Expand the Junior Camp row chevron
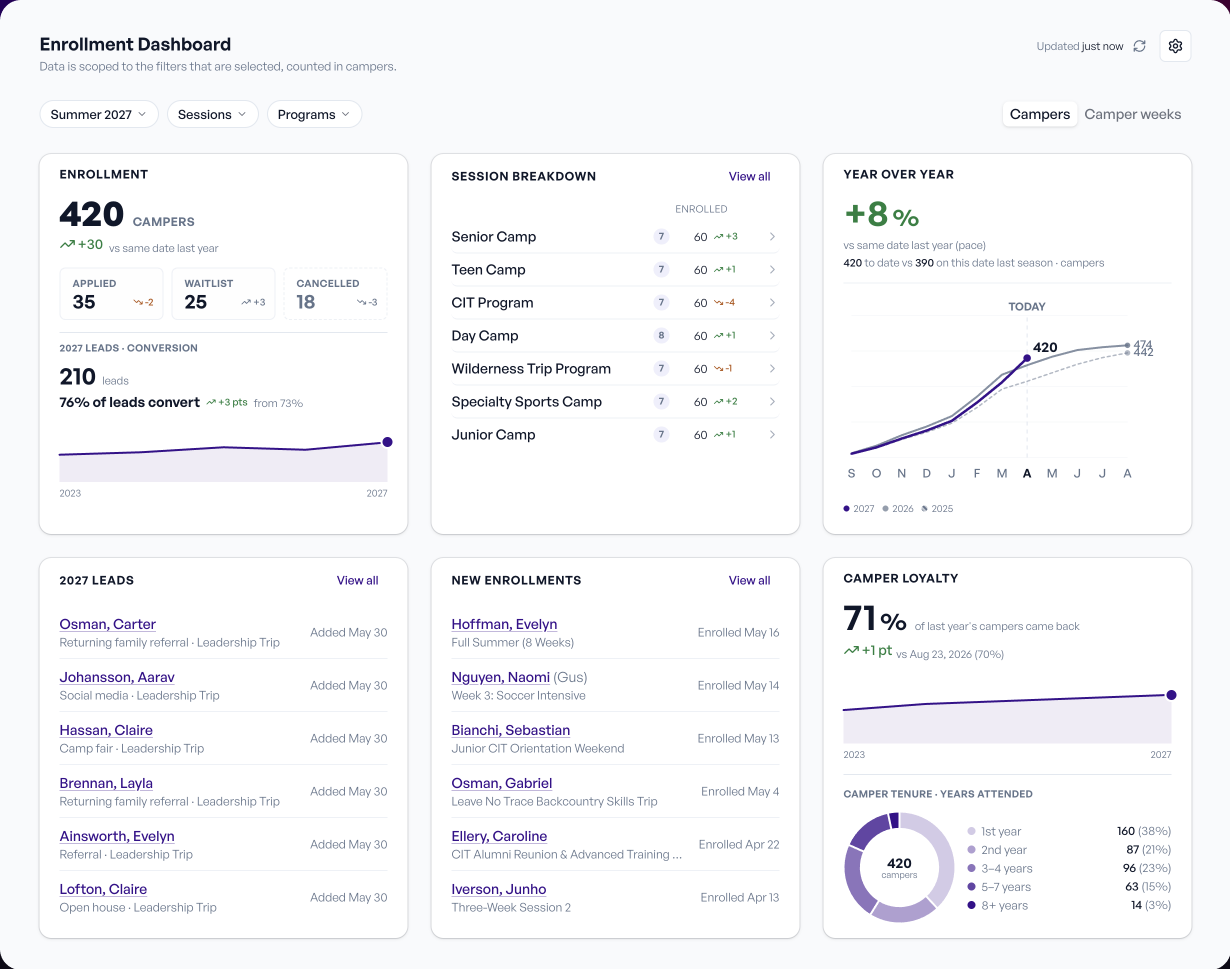Screen dimensions: 1230x969 (x=772, y=435)
